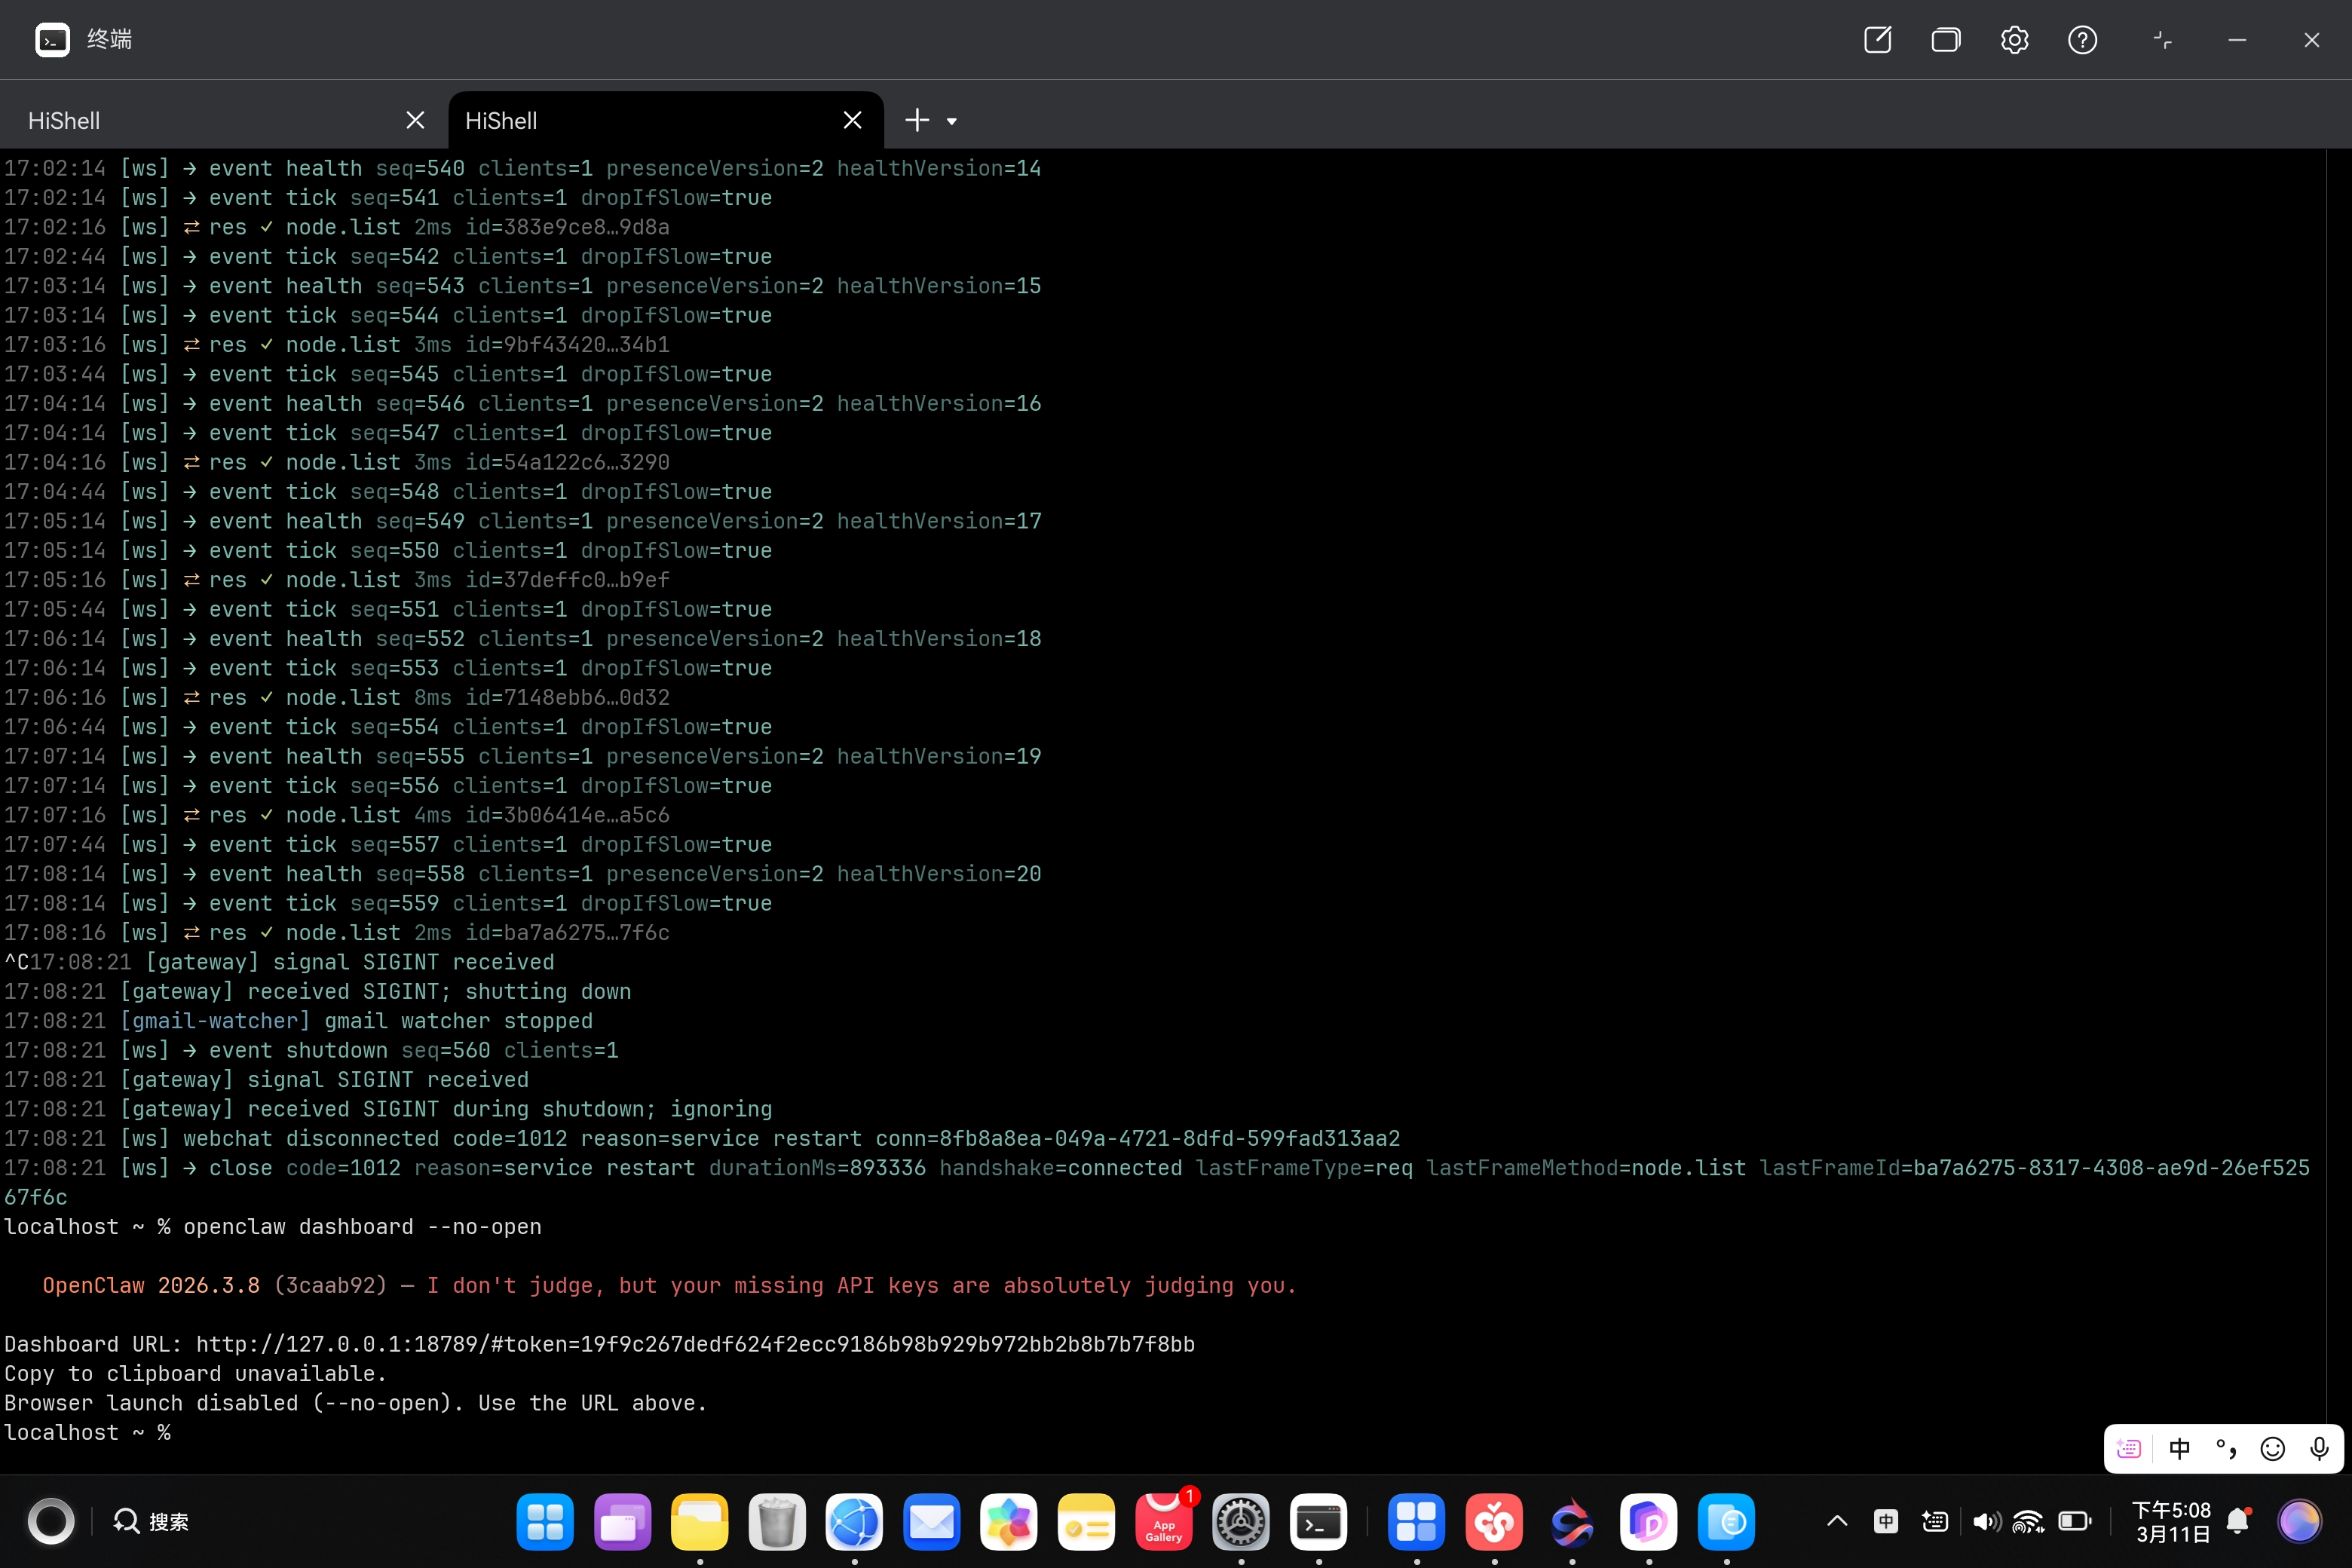This screenshot has width=2352, height=1568.
Task: Activate voice input microphone icon
Action: pos(2319,1449)
